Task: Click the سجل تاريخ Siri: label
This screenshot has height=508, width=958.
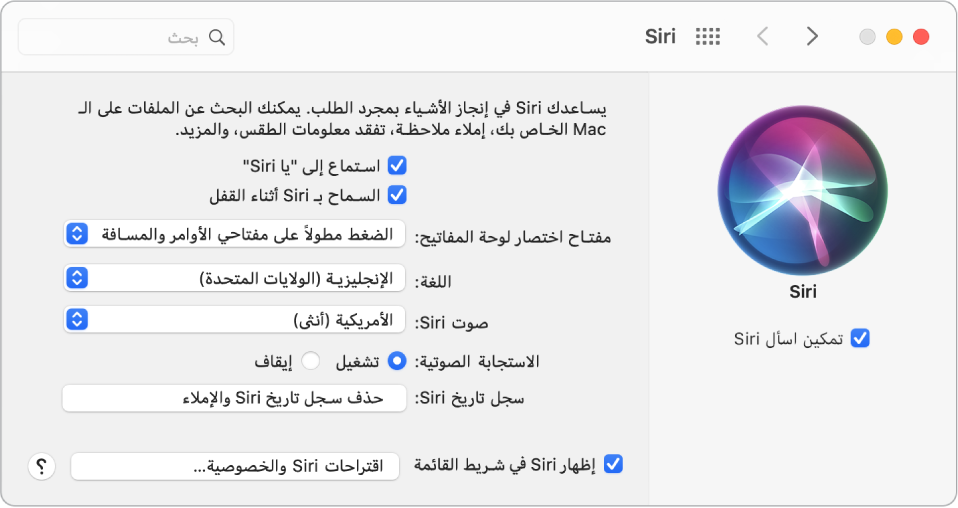Action: tap(470, 399)
